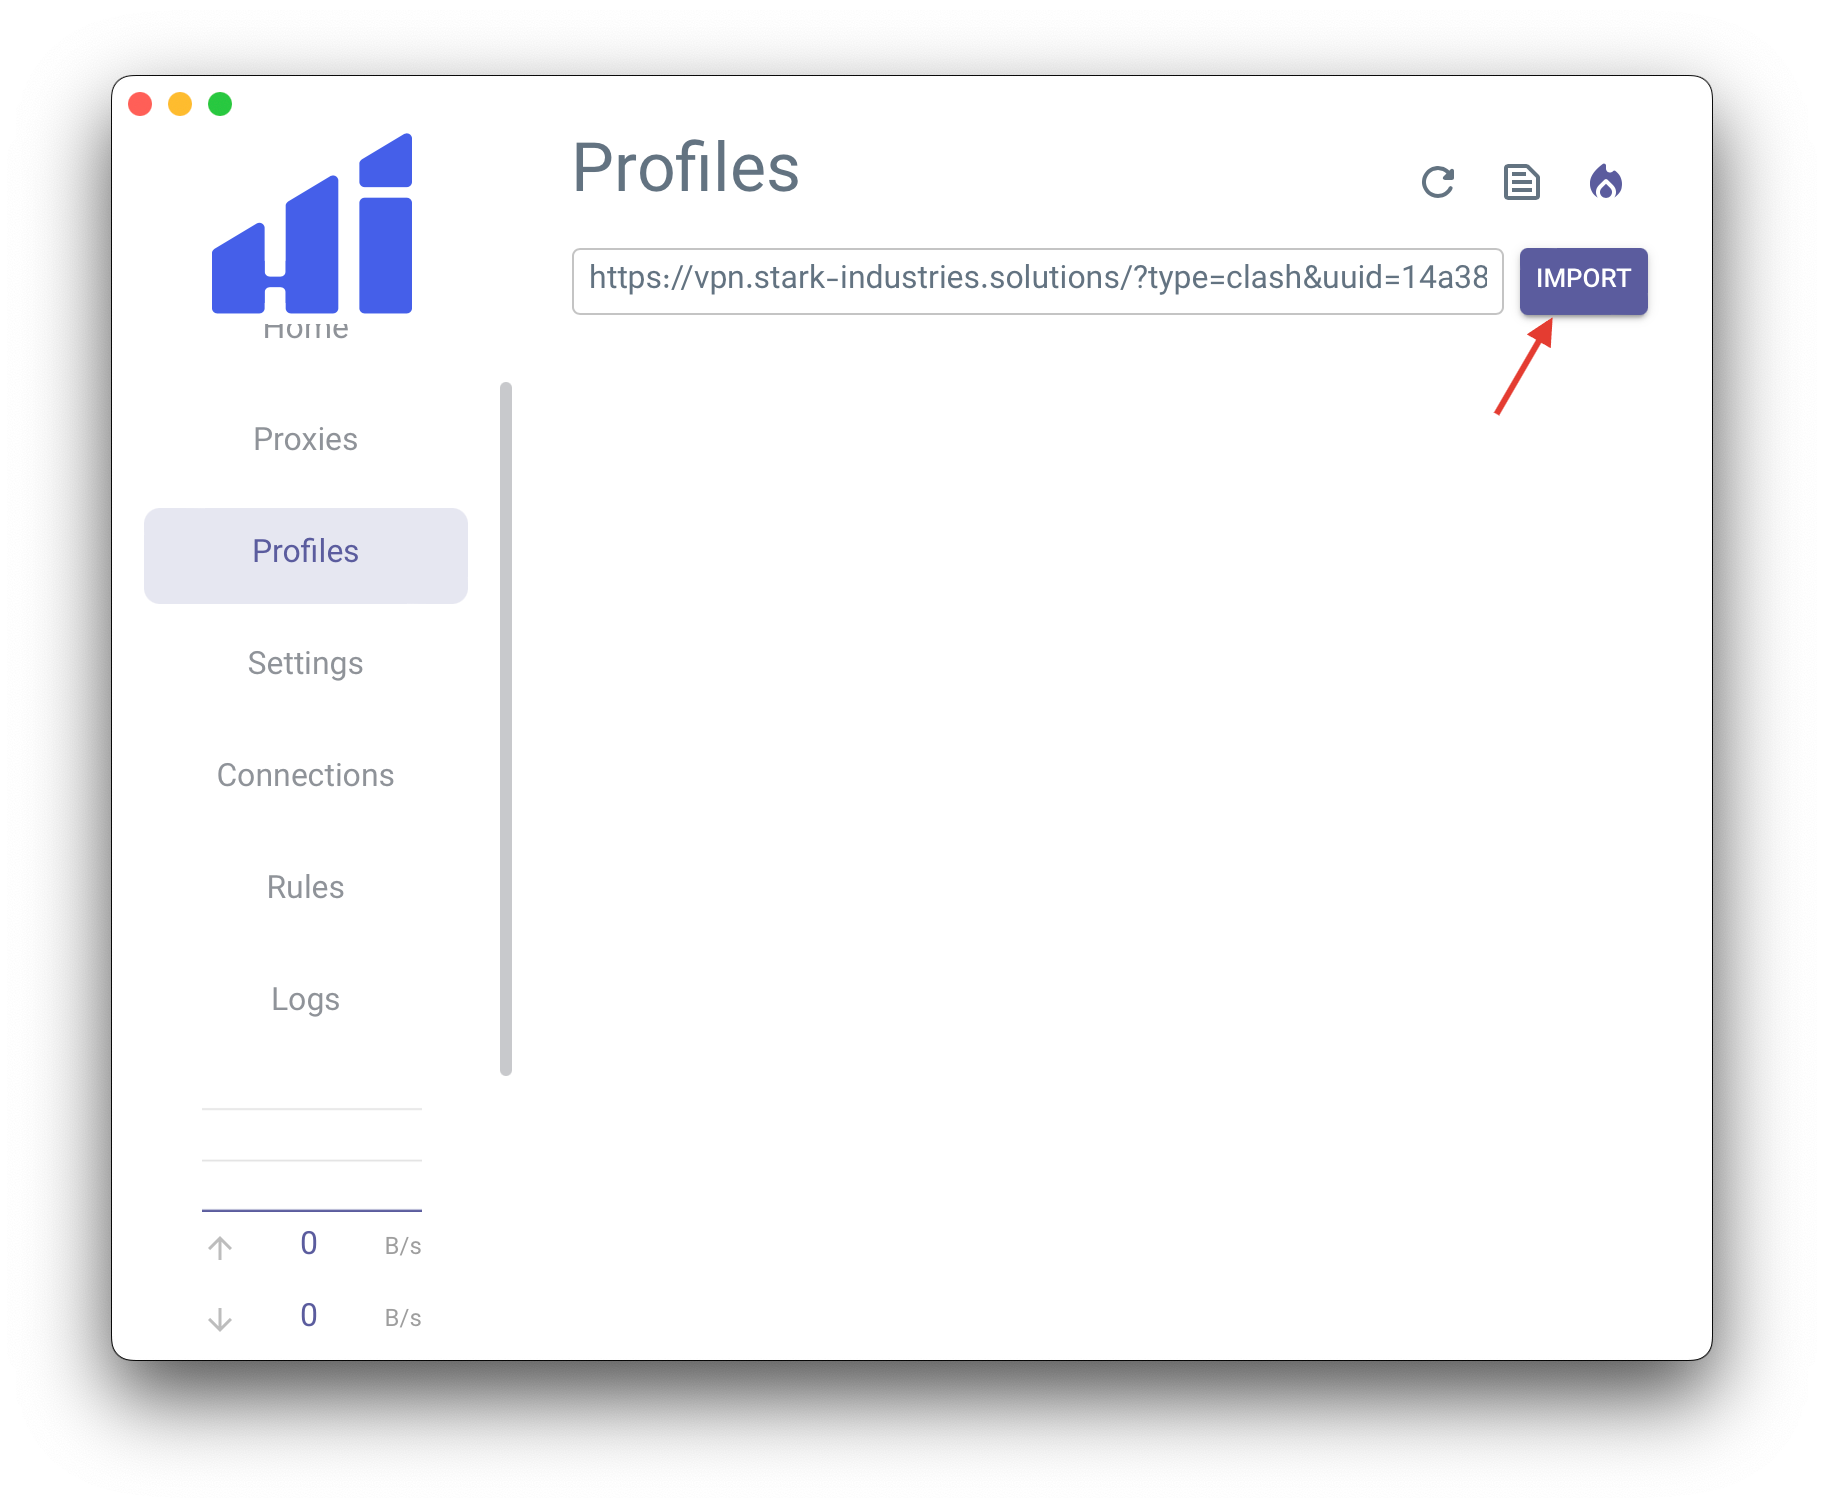Click the upload speed arrow icon
The height and width of the screenshot is (1508, 1824).
click(x=220, y=1247)
